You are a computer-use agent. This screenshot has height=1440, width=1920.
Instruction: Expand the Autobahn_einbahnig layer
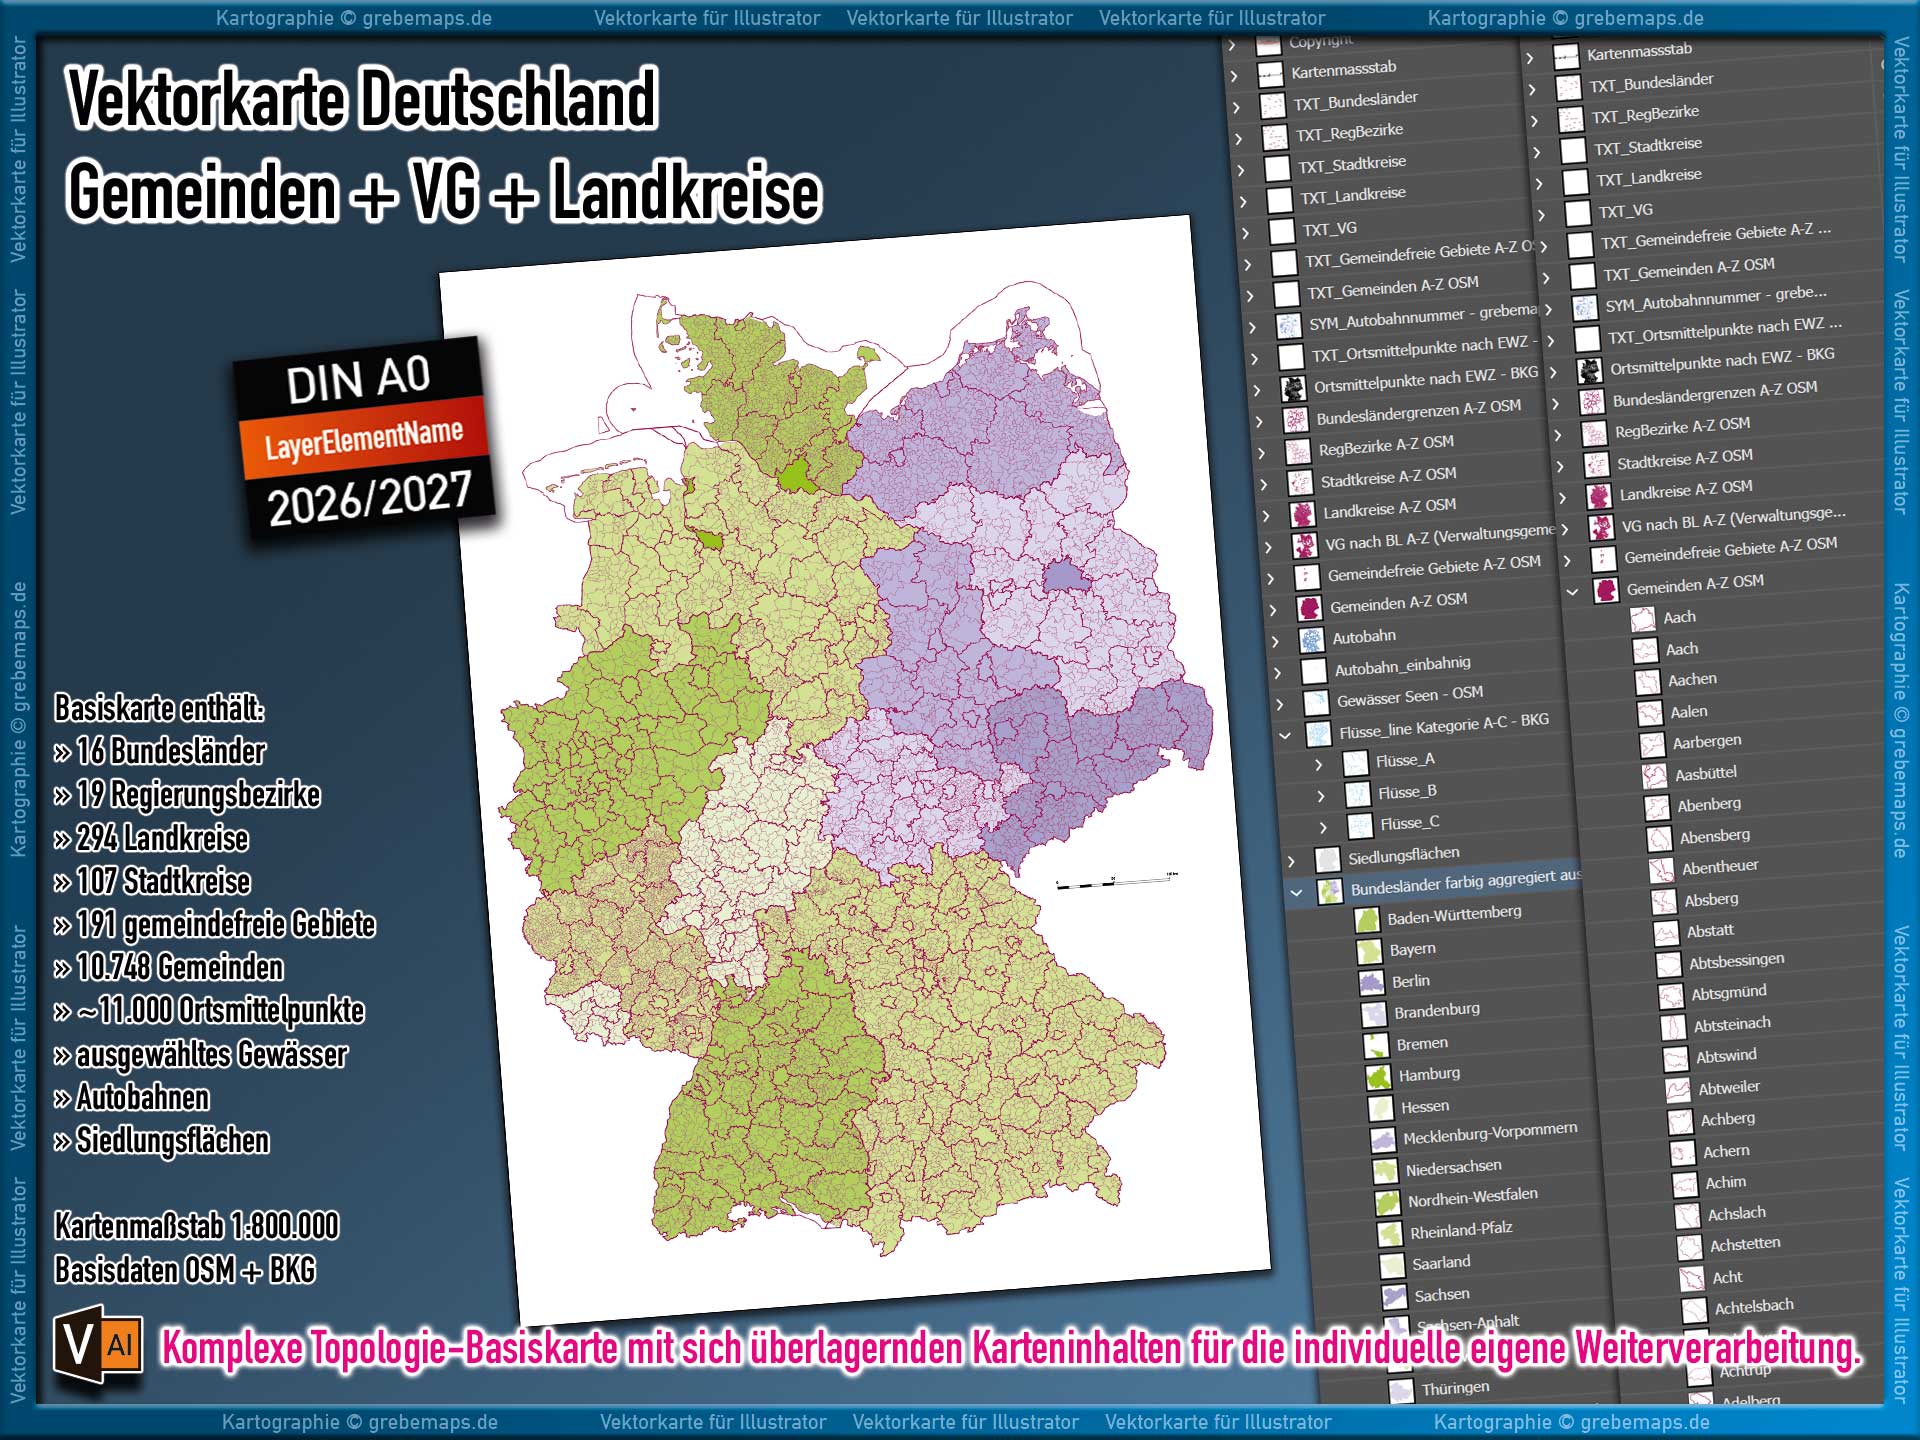tap(1277, 674)
